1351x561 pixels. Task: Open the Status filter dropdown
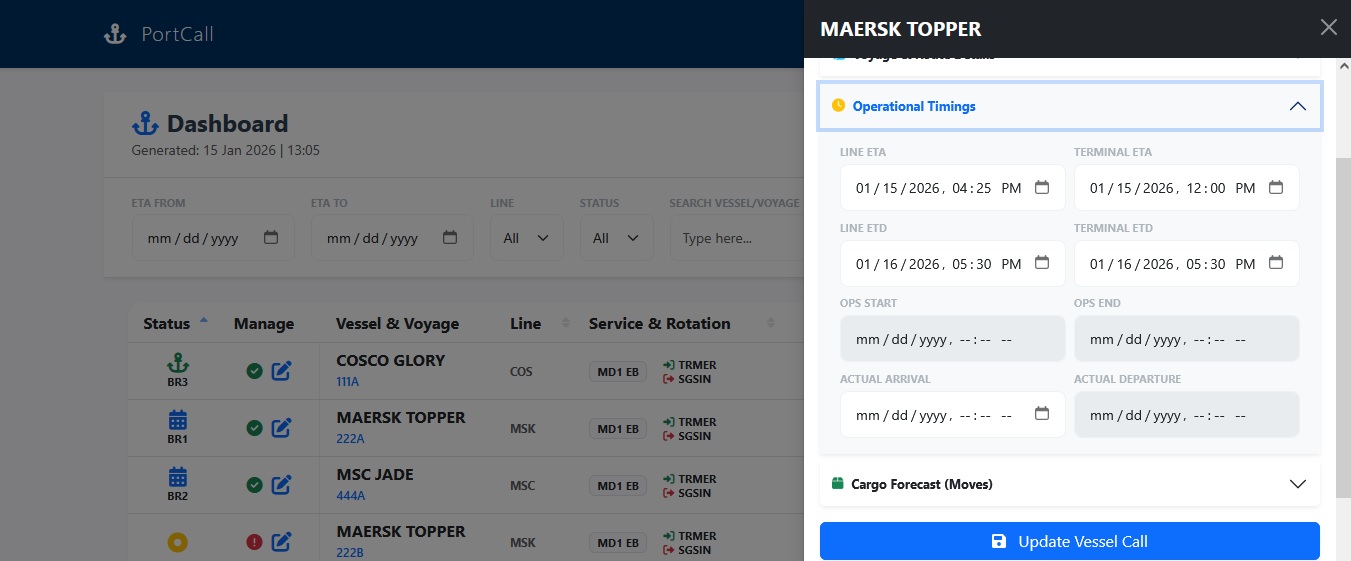616,238
